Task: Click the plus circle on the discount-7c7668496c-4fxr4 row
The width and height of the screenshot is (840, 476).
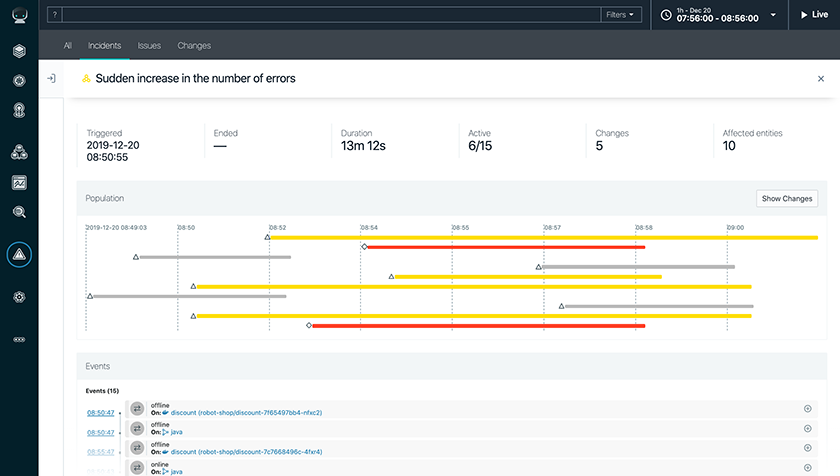Action: pos(808,448)
